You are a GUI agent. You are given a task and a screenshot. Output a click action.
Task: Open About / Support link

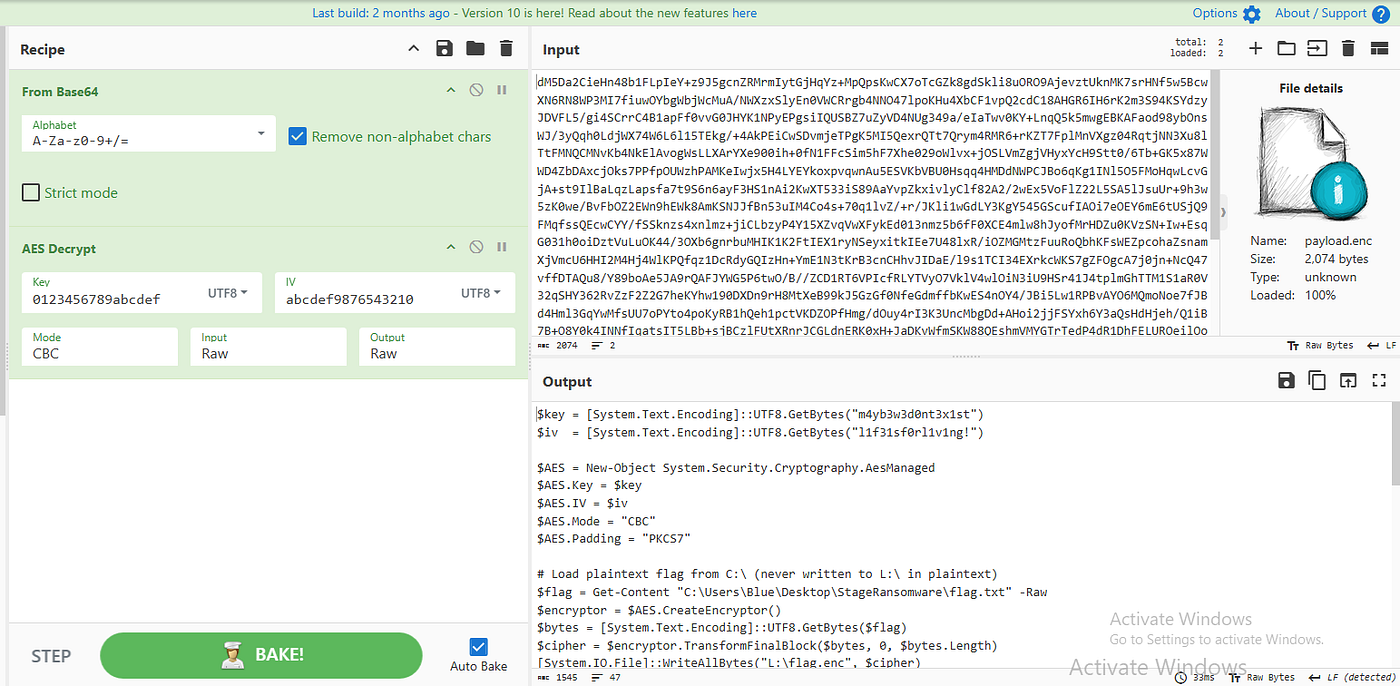coord(1321,13)
